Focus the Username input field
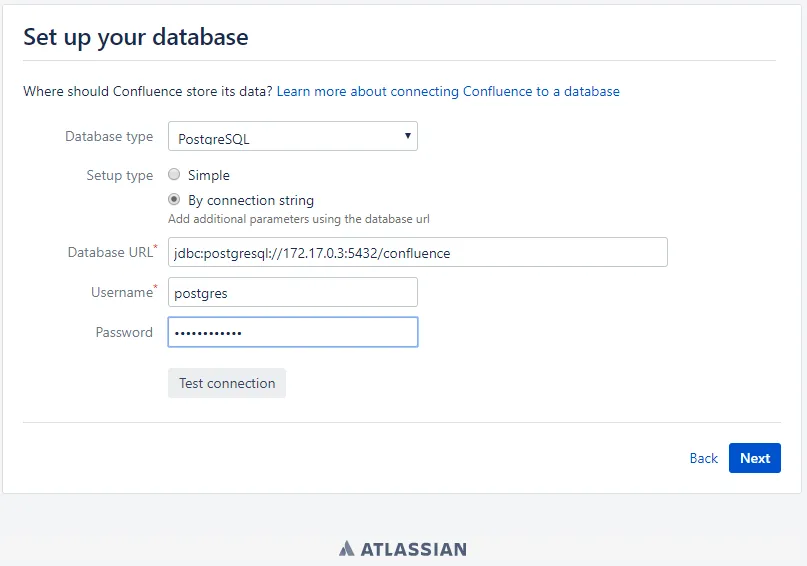This screenshot has height=566, width=807. [x=292, y=292]
